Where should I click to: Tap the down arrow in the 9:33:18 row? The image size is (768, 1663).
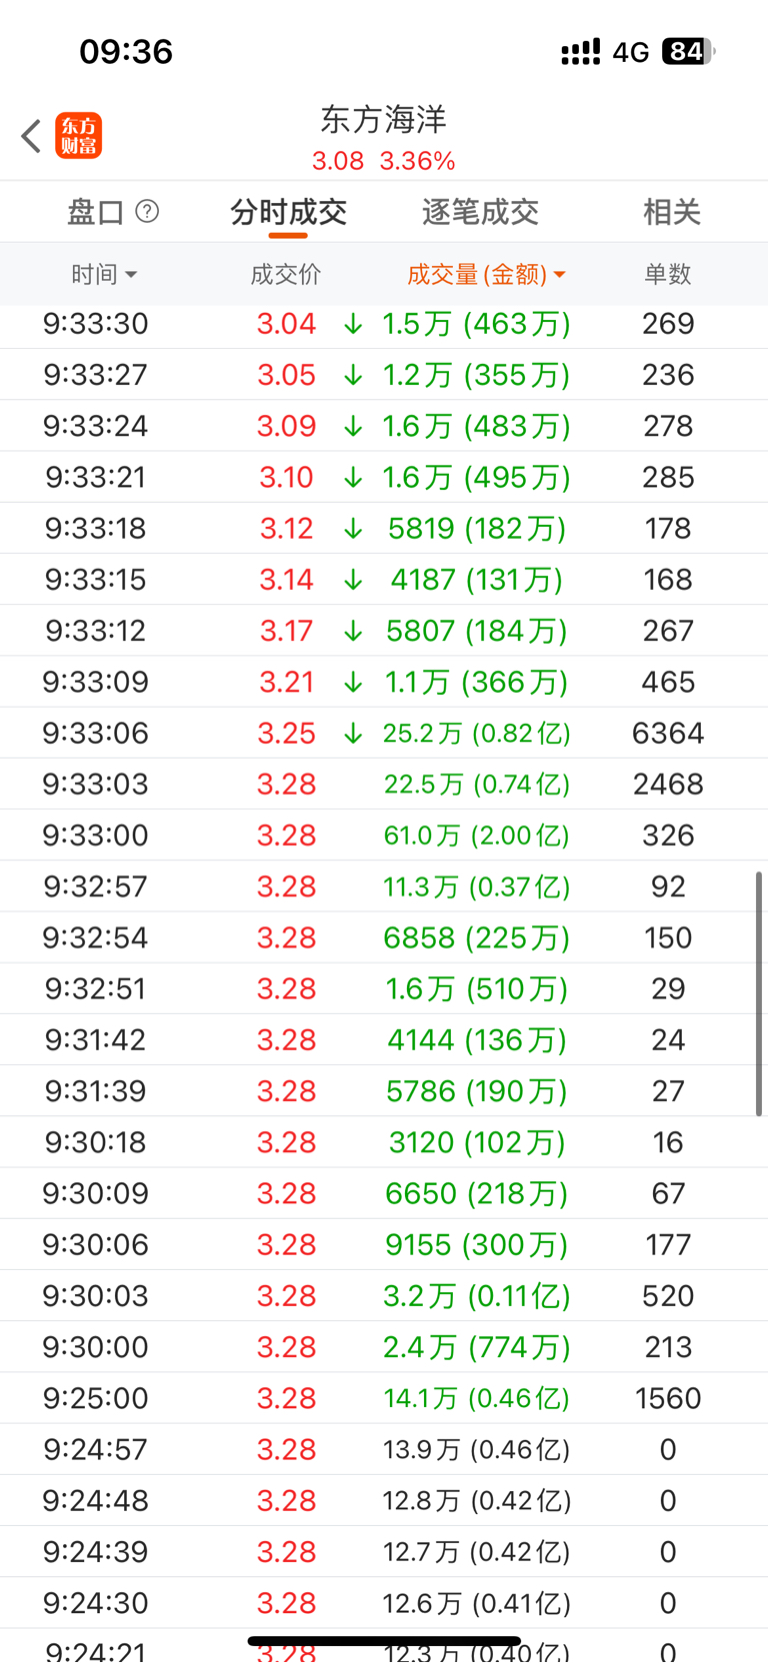pyautogui.click(x=352, y=529)
